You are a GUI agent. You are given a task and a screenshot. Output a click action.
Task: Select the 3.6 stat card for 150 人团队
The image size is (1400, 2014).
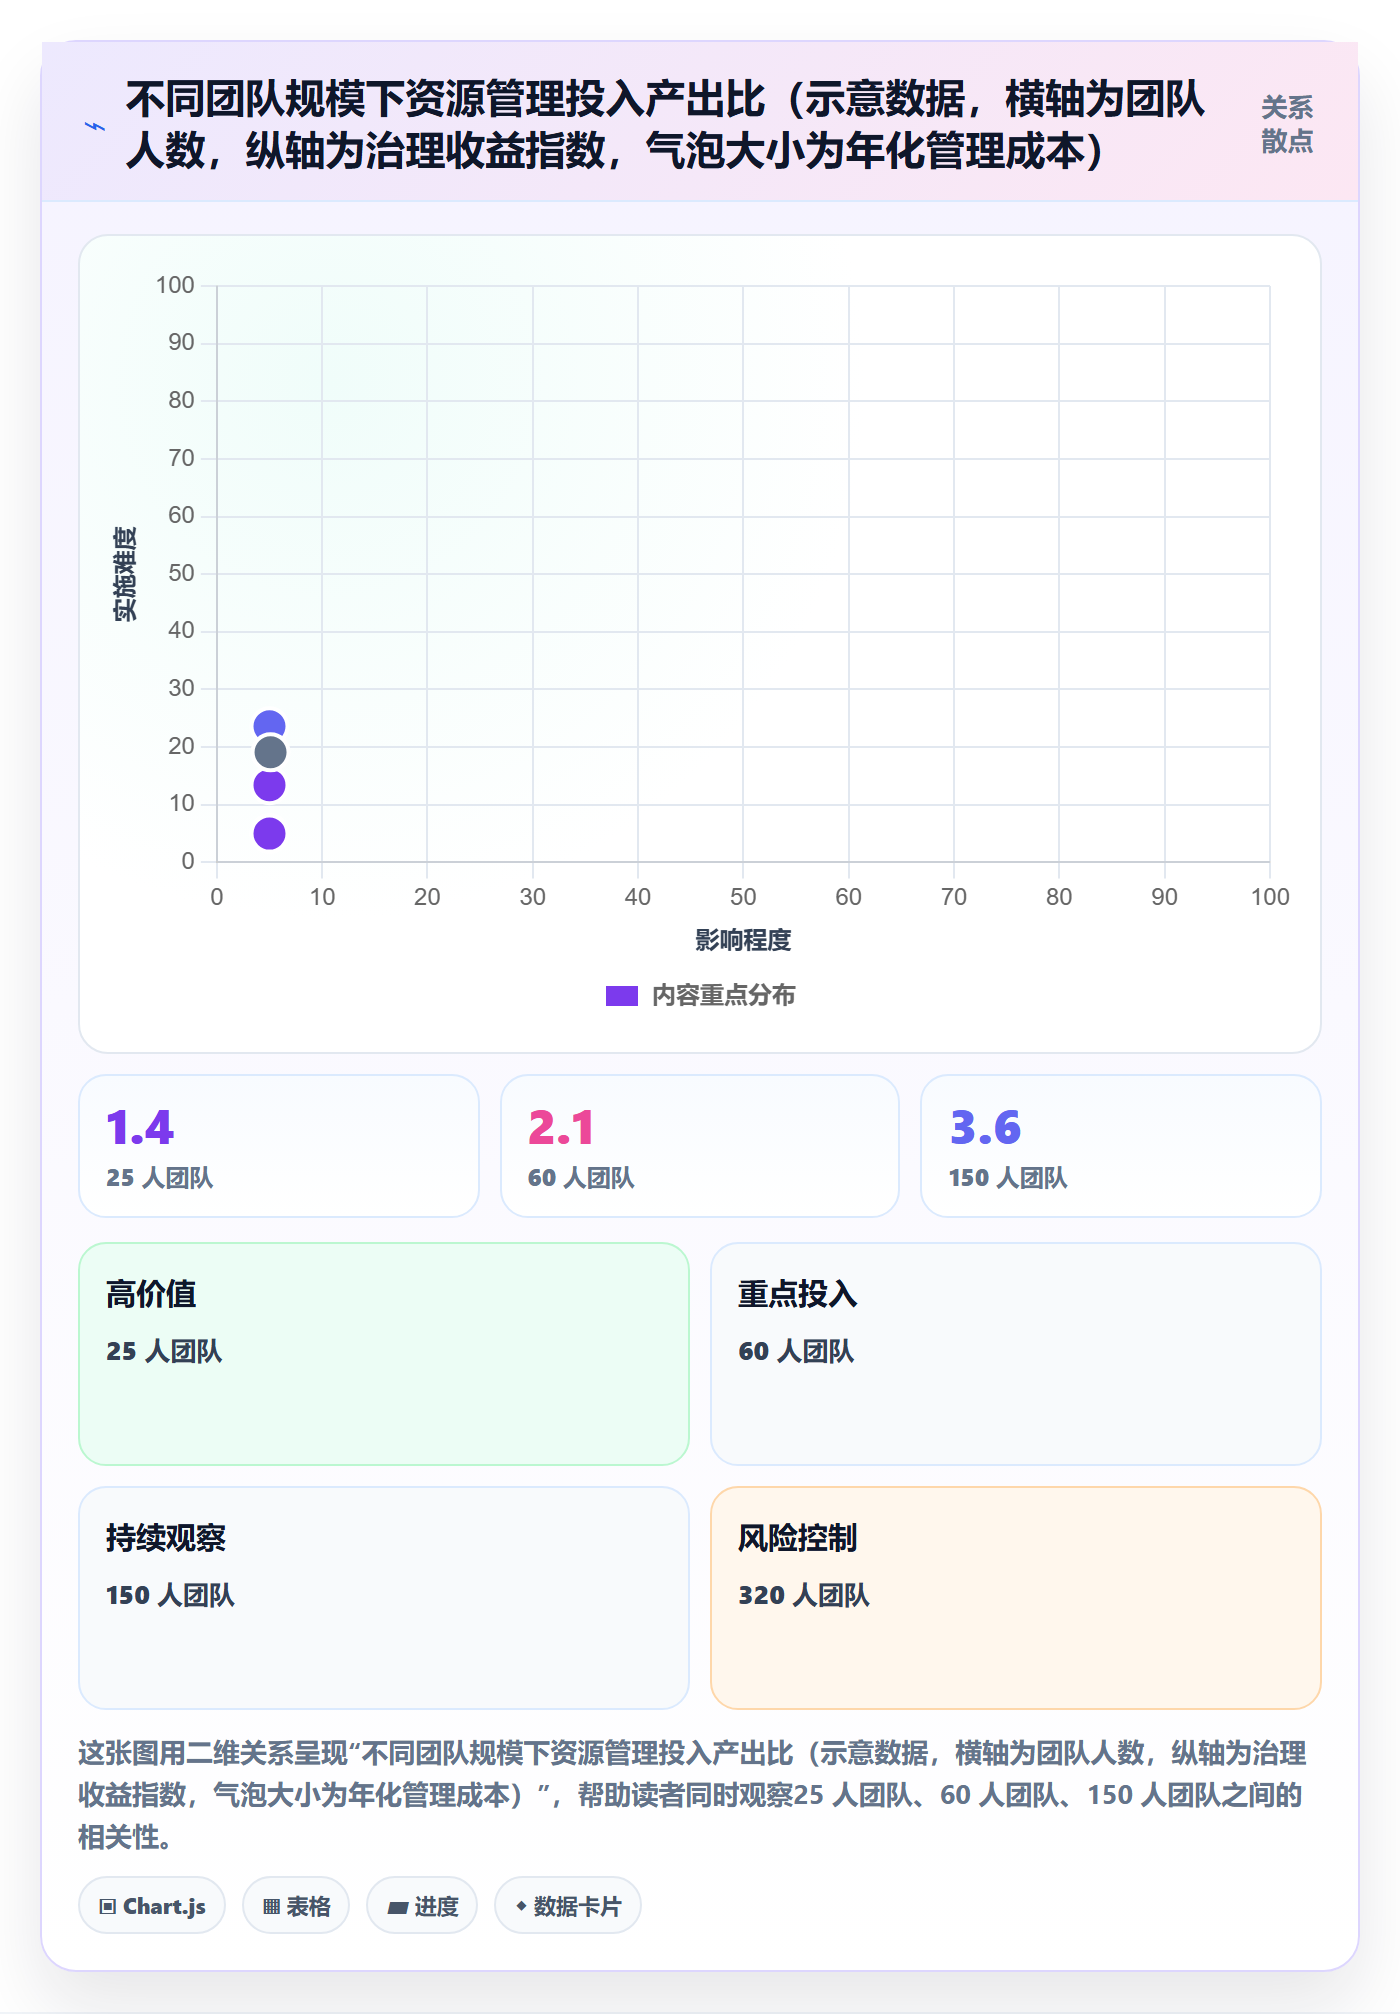[x=1121, y=1146]
